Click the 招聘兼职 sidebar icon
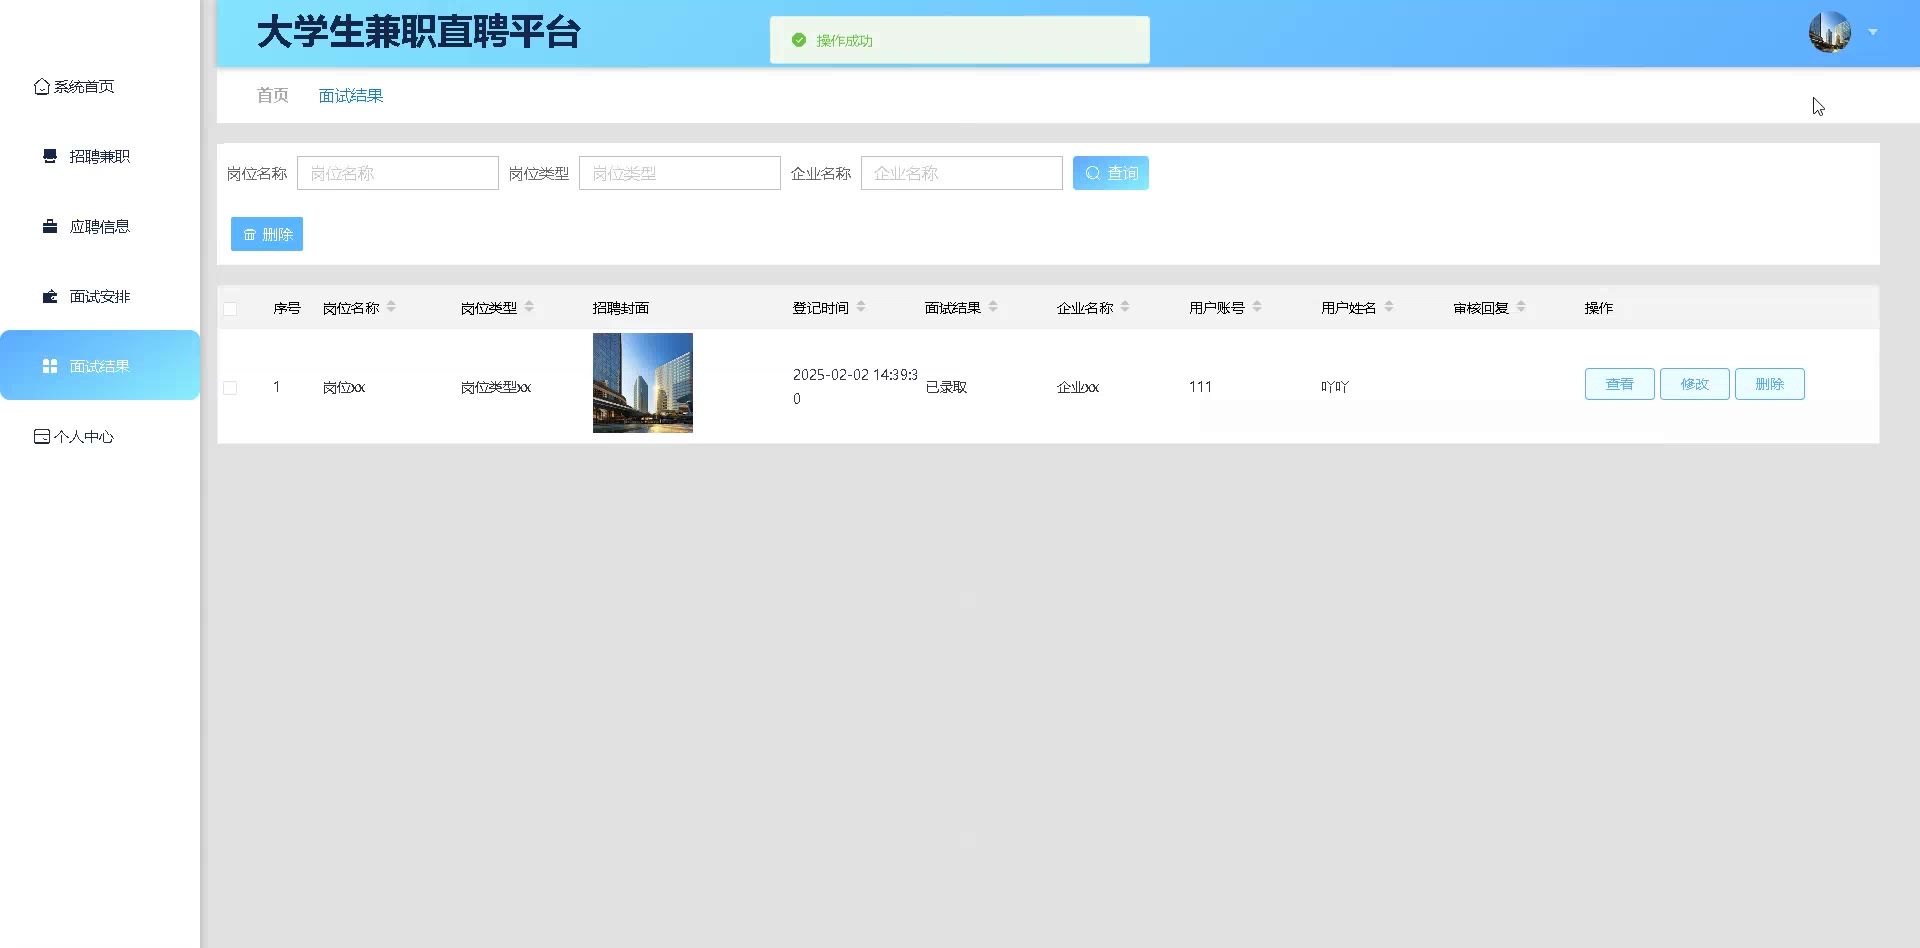 50,156
